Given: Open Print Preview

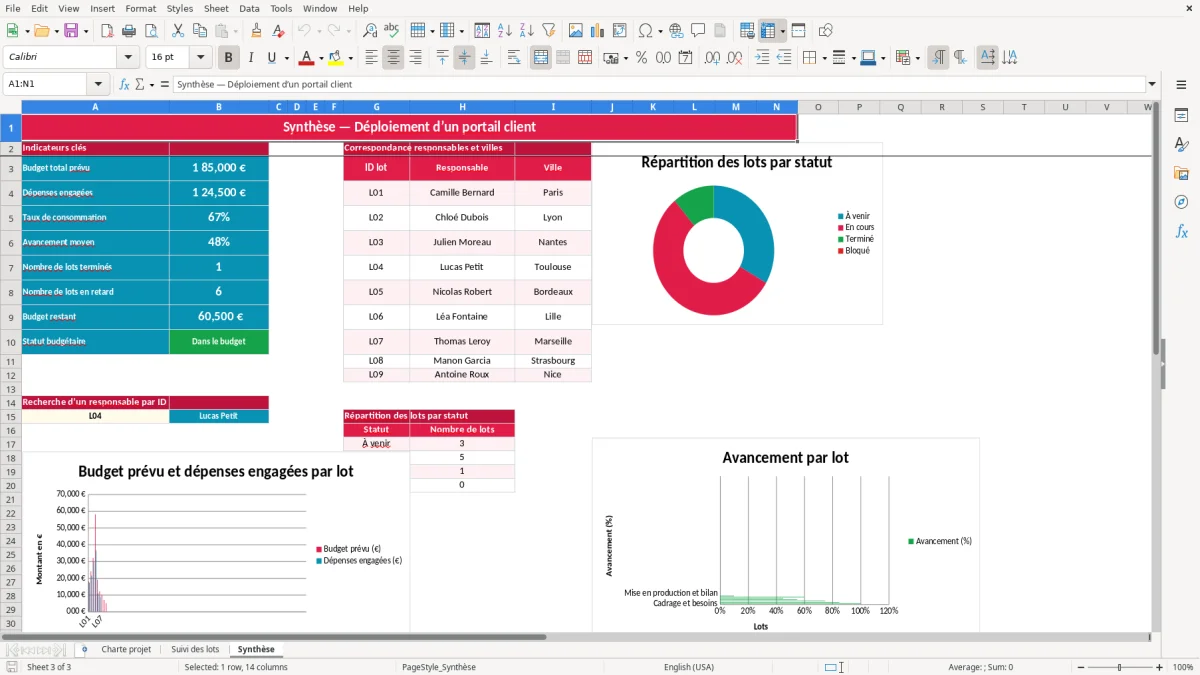Looking at the screenshot, I should 151,31.
